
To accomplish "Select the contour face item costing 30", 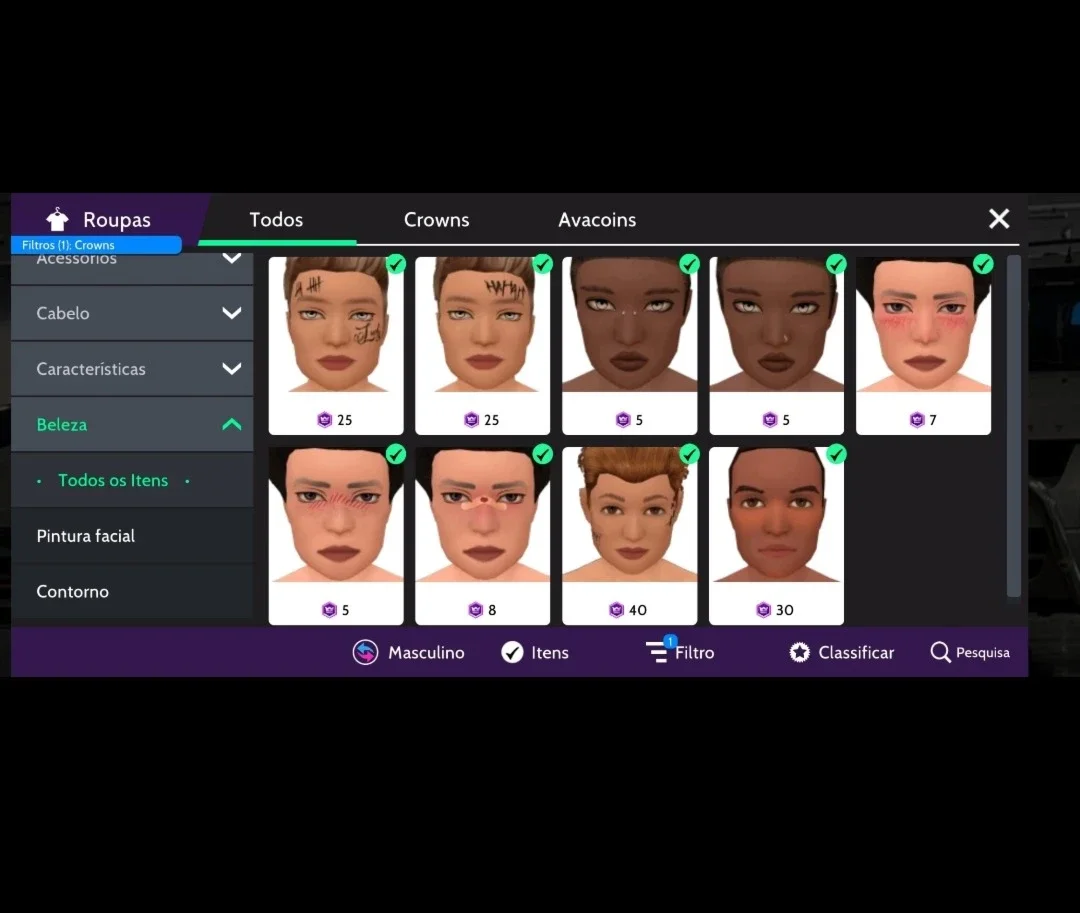I will click(776, 536).
